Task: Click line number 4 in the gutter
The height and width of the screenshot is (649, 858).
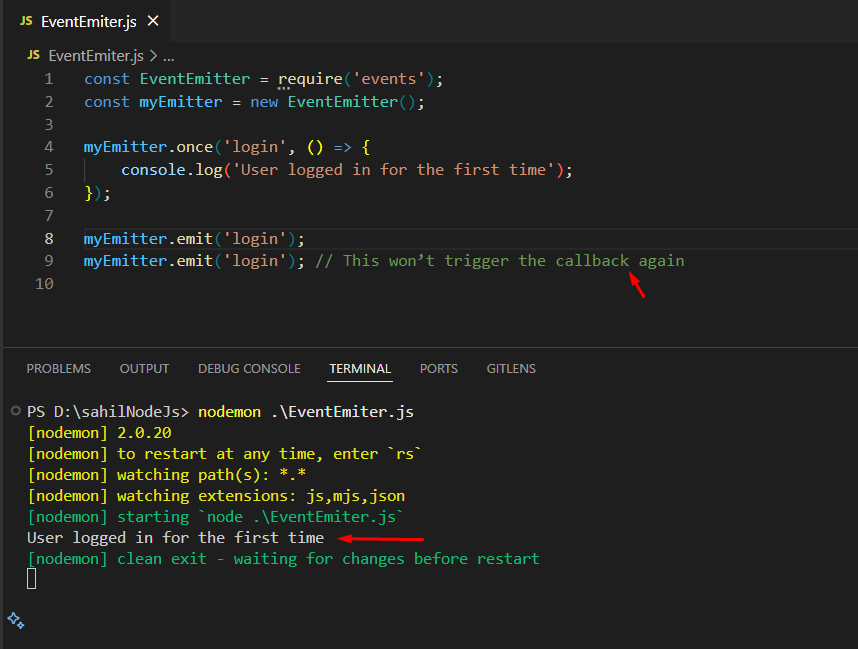Action: click(x=49, y=147)
